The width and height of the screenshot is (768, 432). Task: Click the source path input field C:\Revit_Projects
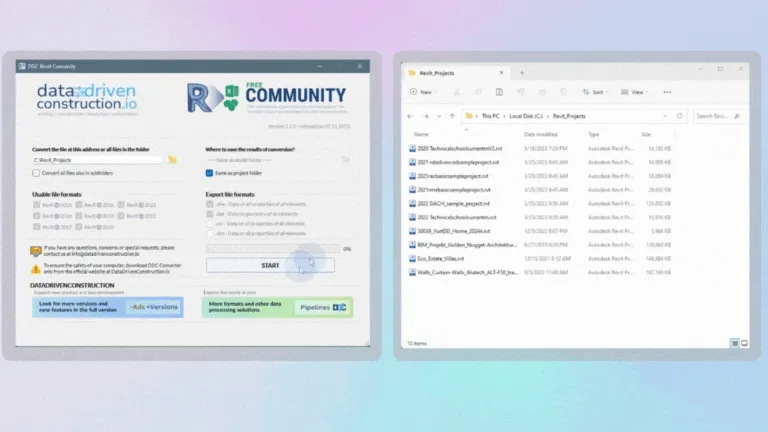pos(97,160)
